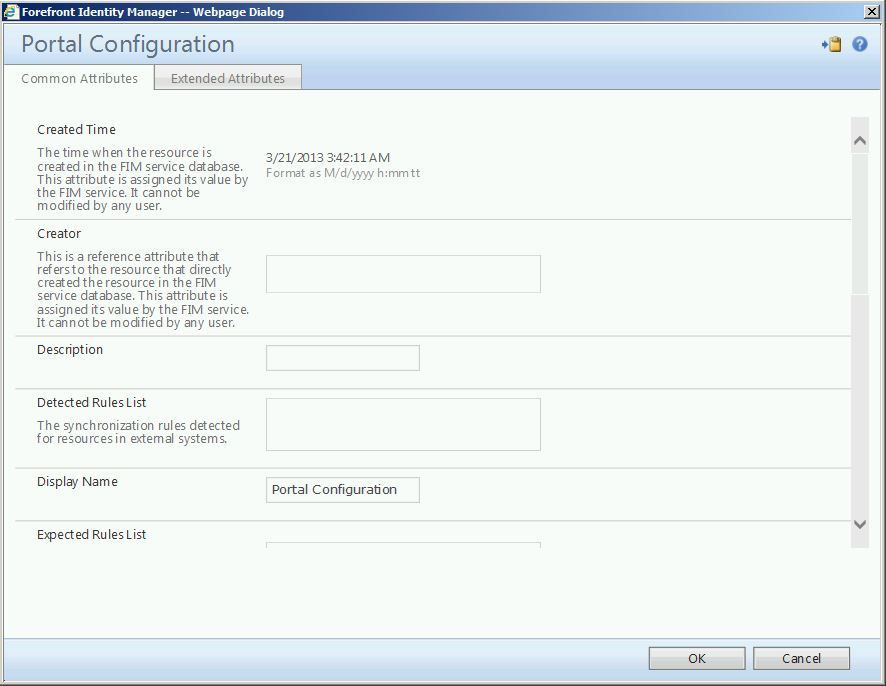Screen dimensions: 886x686
Task: Click the Created Time value 3/21/2013 3:42:11 AM
Action: [328, 158]
